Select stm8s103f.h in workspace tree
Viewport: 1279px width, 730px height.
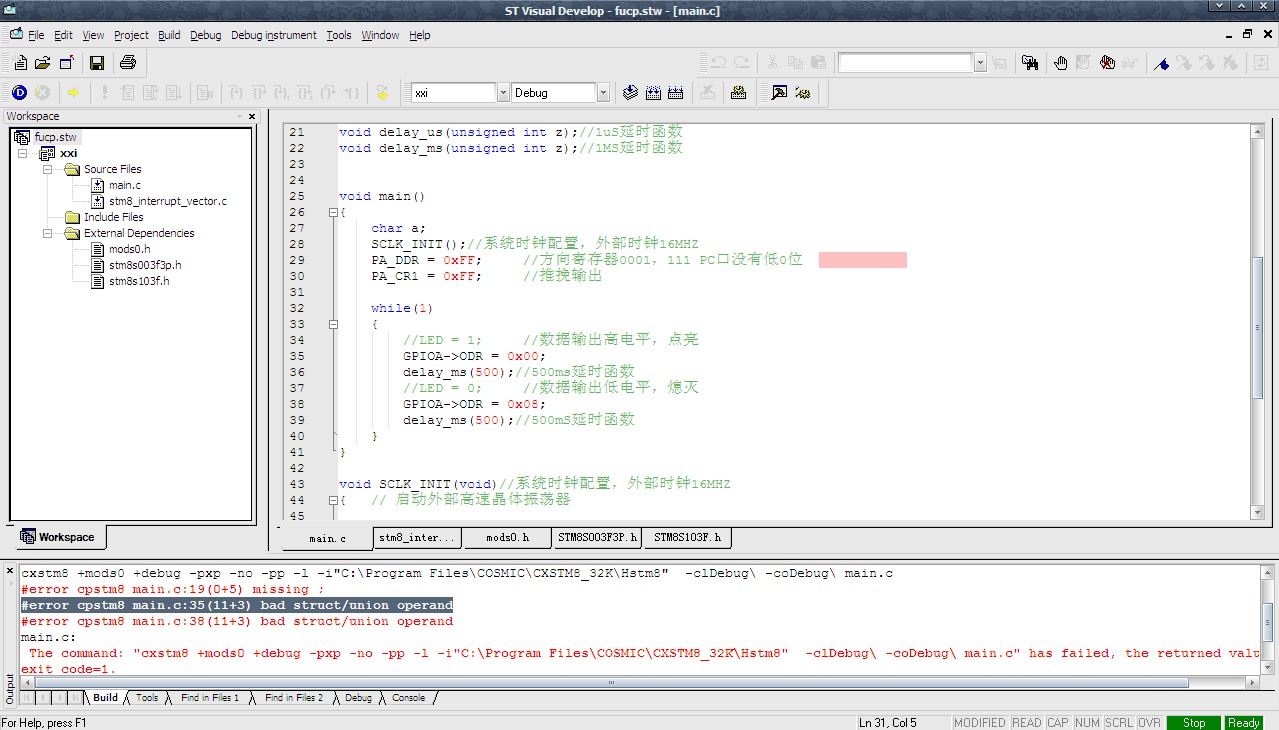click(x=139, y=281)
